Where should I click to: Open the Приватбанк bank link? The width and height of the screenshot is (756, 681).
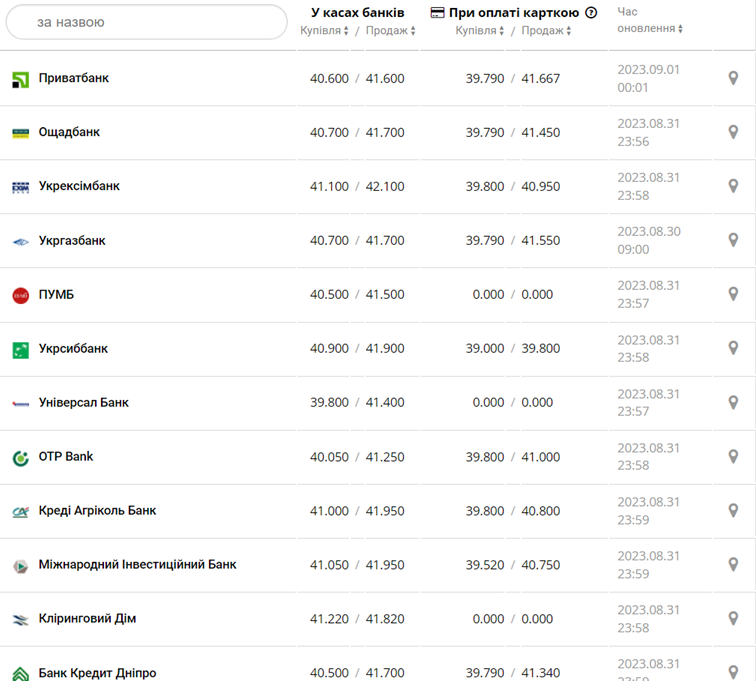tap(74, 78)
